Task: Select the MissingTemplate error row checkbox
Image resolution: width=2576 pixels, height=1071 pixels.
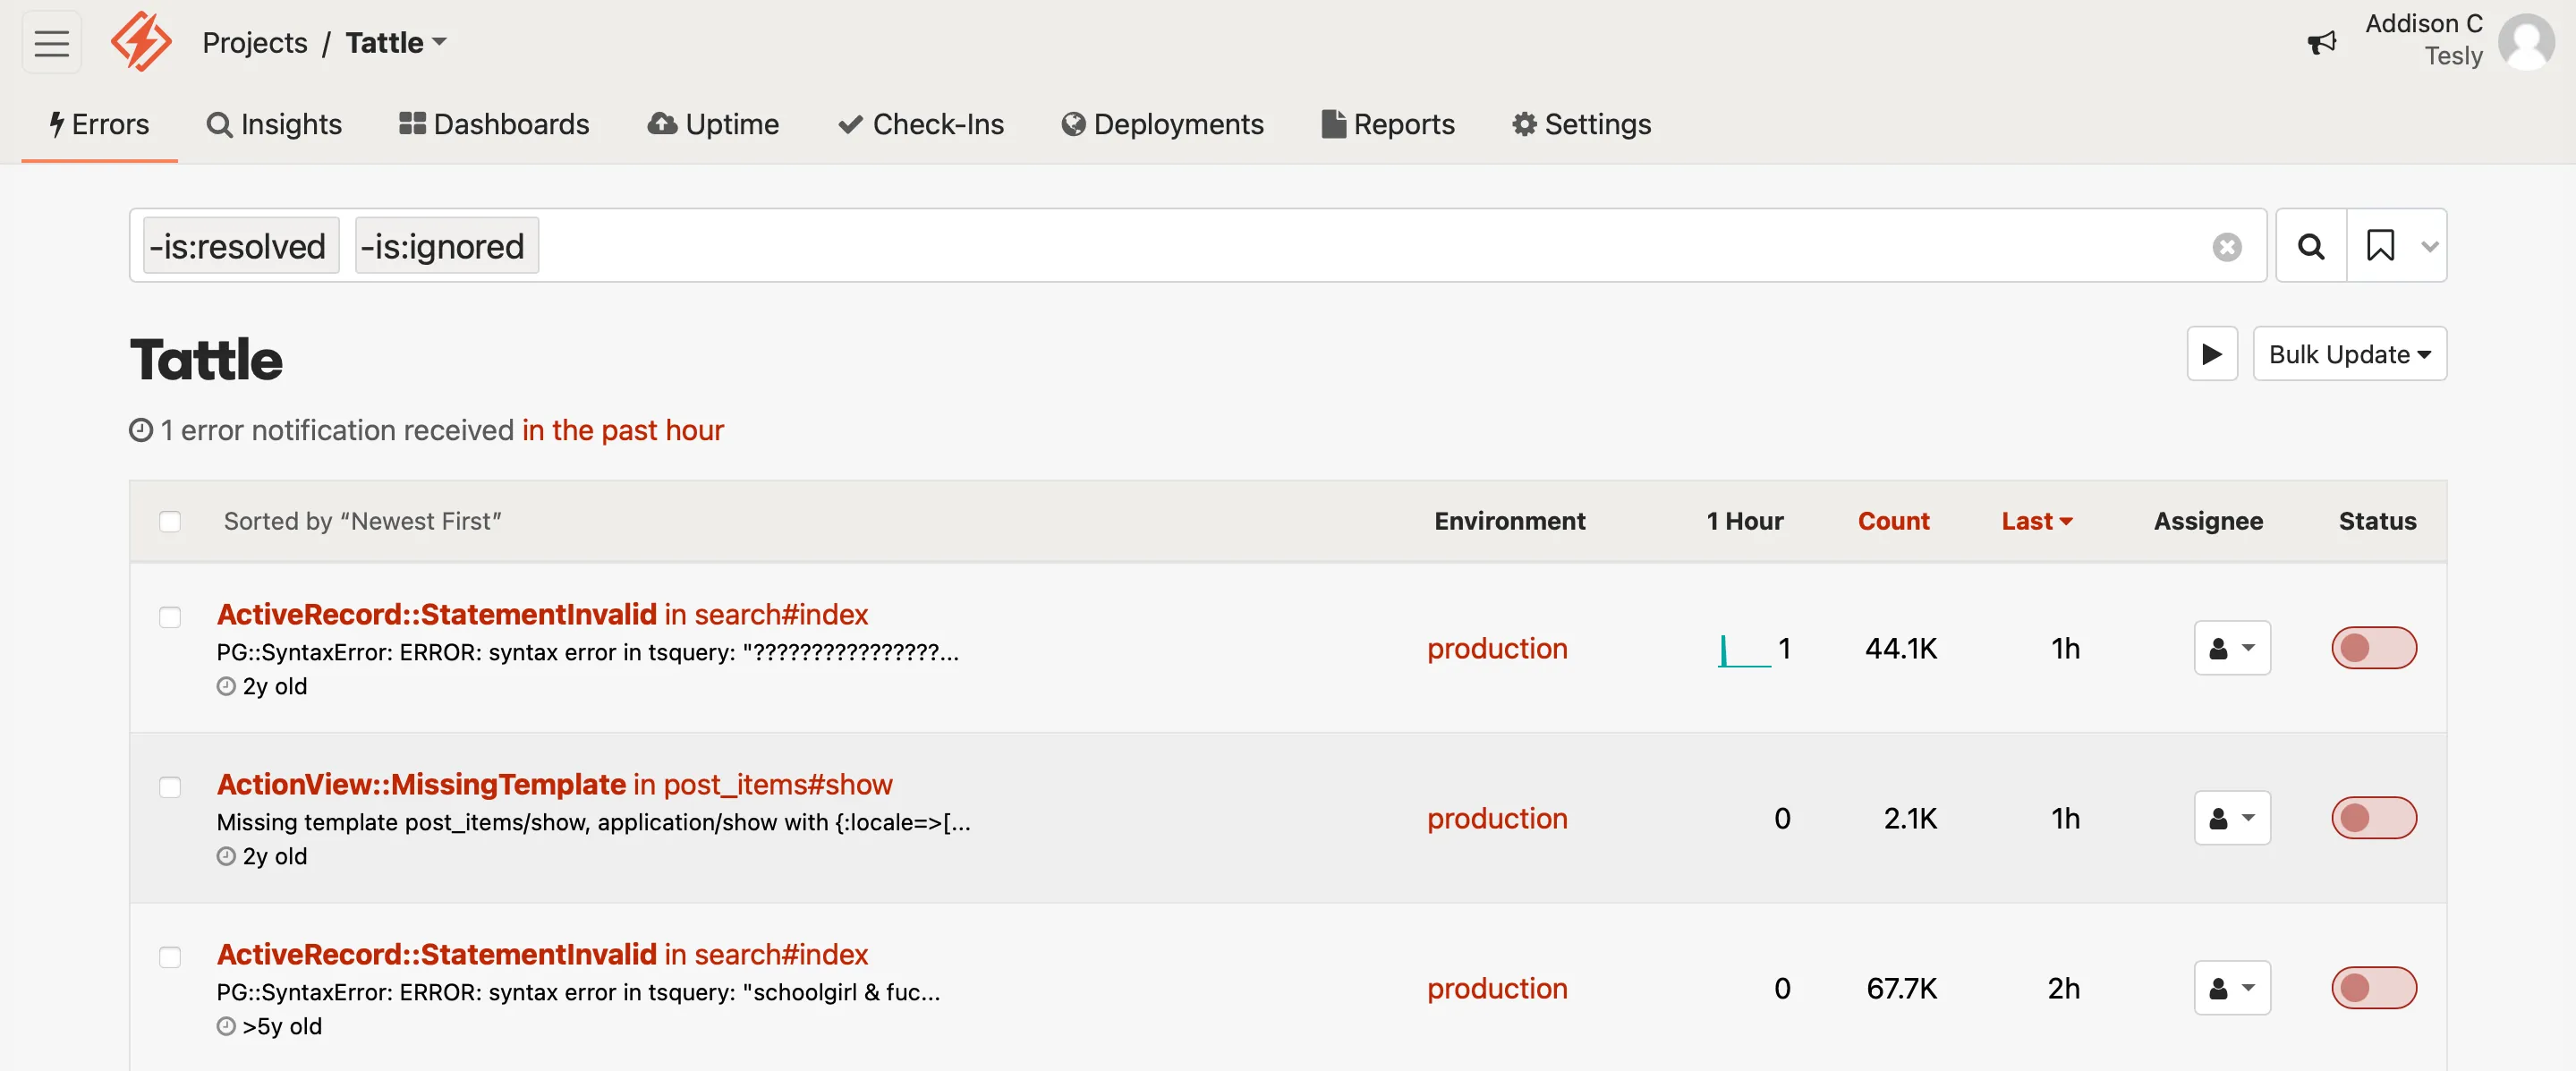Action: [x=170, y=787]
